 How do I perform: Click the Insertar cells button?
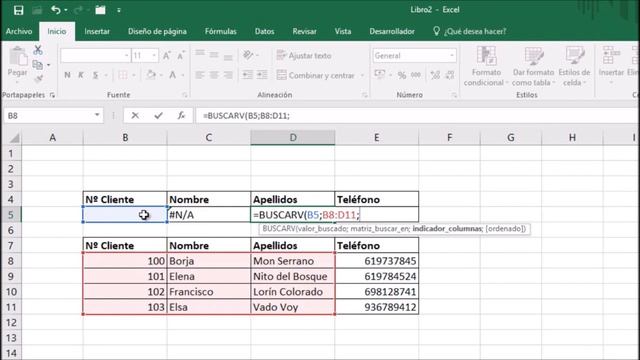coord(611,65)
